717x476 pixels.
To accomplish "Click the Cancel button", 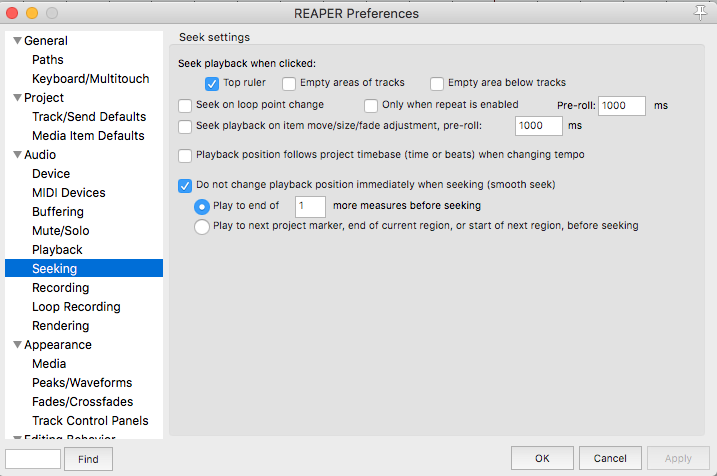I will 610,459.
